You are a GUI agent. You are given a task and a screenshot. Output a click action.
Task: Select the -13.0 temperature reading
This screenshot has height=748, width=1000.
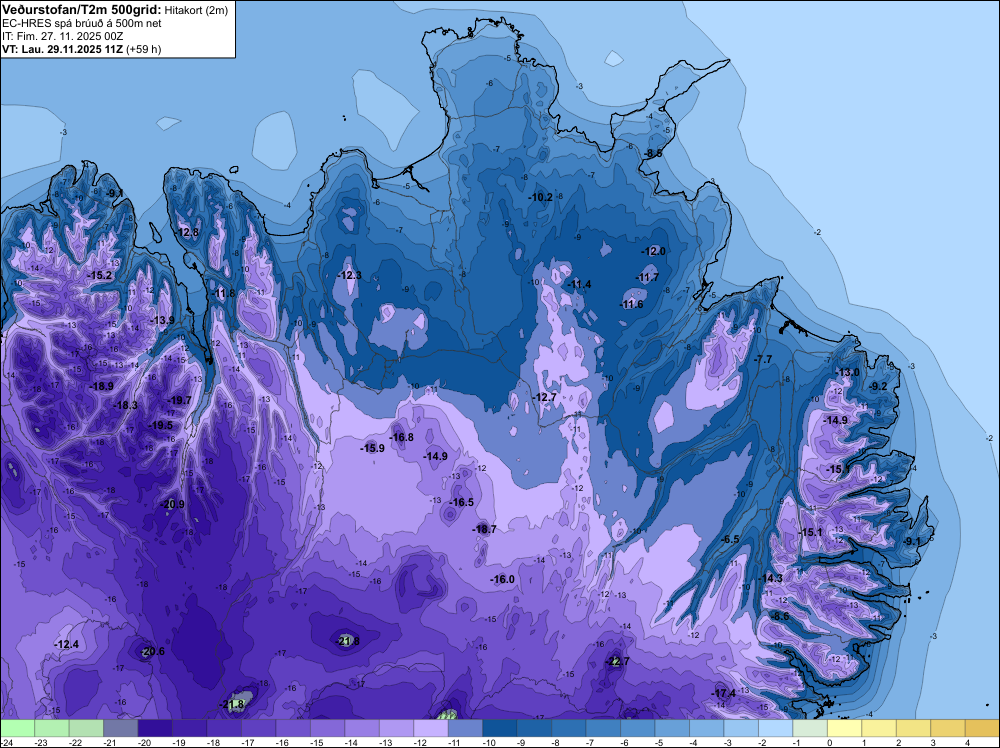847,372
